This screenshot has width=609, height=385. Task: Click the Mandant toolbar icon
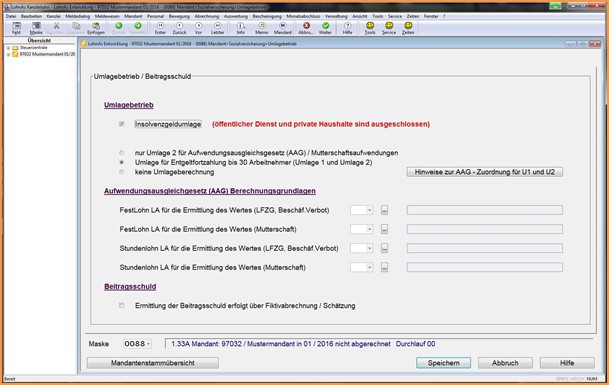pyautogui.click(x=283, y=28)
